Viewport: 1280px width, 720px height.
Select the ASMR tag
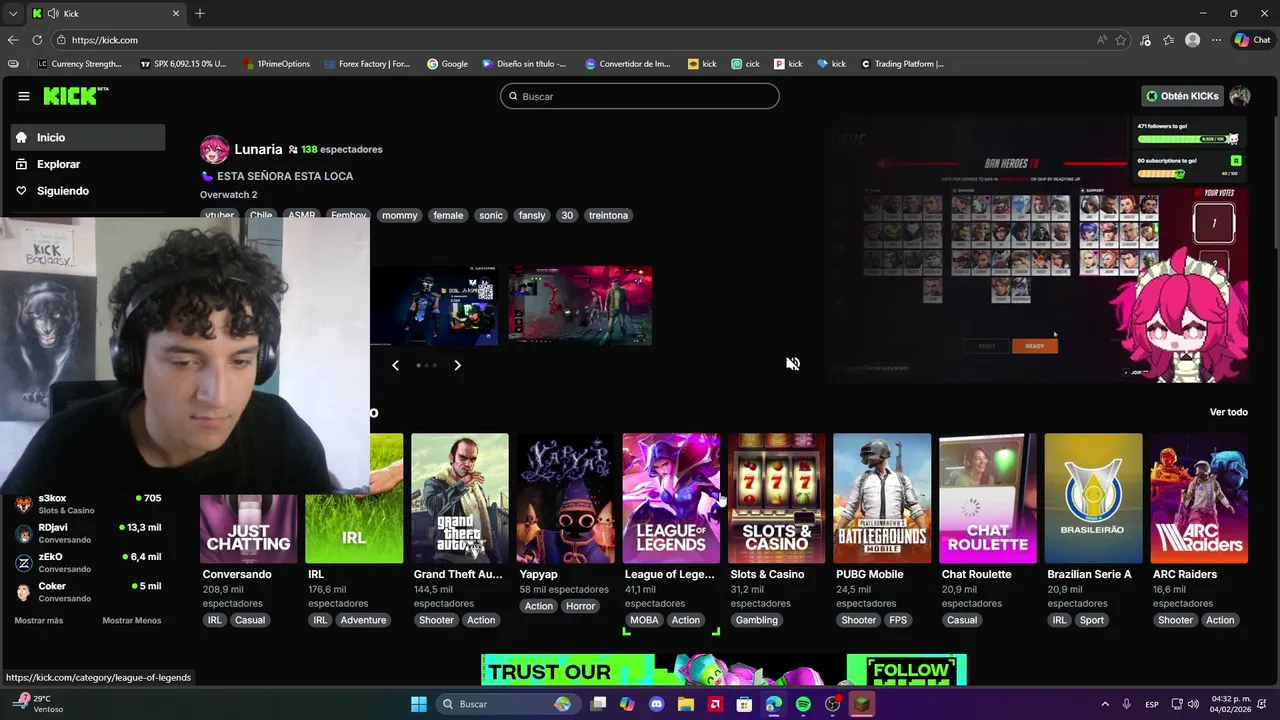point(301,215)
